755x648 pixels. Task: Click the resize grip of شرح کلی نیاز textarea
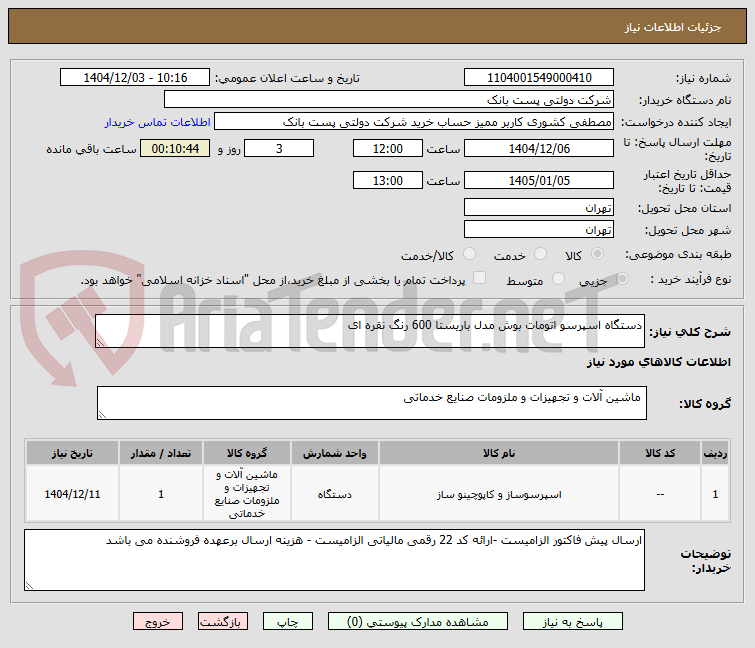click(100, 342)
